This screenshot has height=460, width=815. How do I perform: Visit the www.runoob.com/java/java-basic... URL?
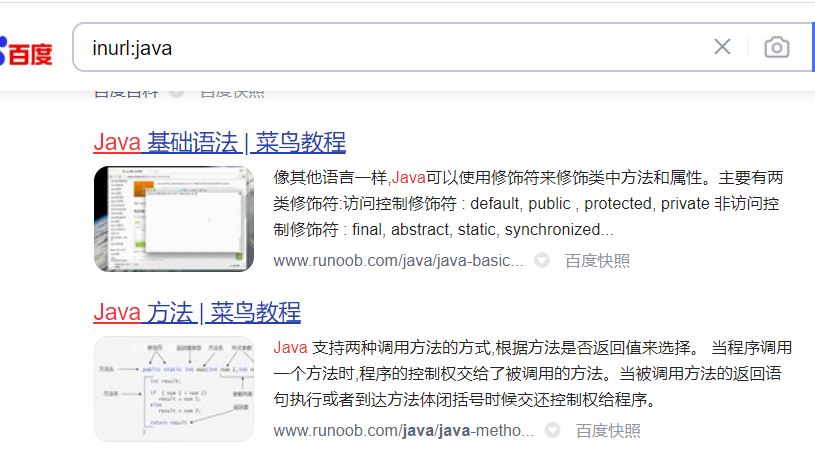pyautogui.click(x=398, y=260)
